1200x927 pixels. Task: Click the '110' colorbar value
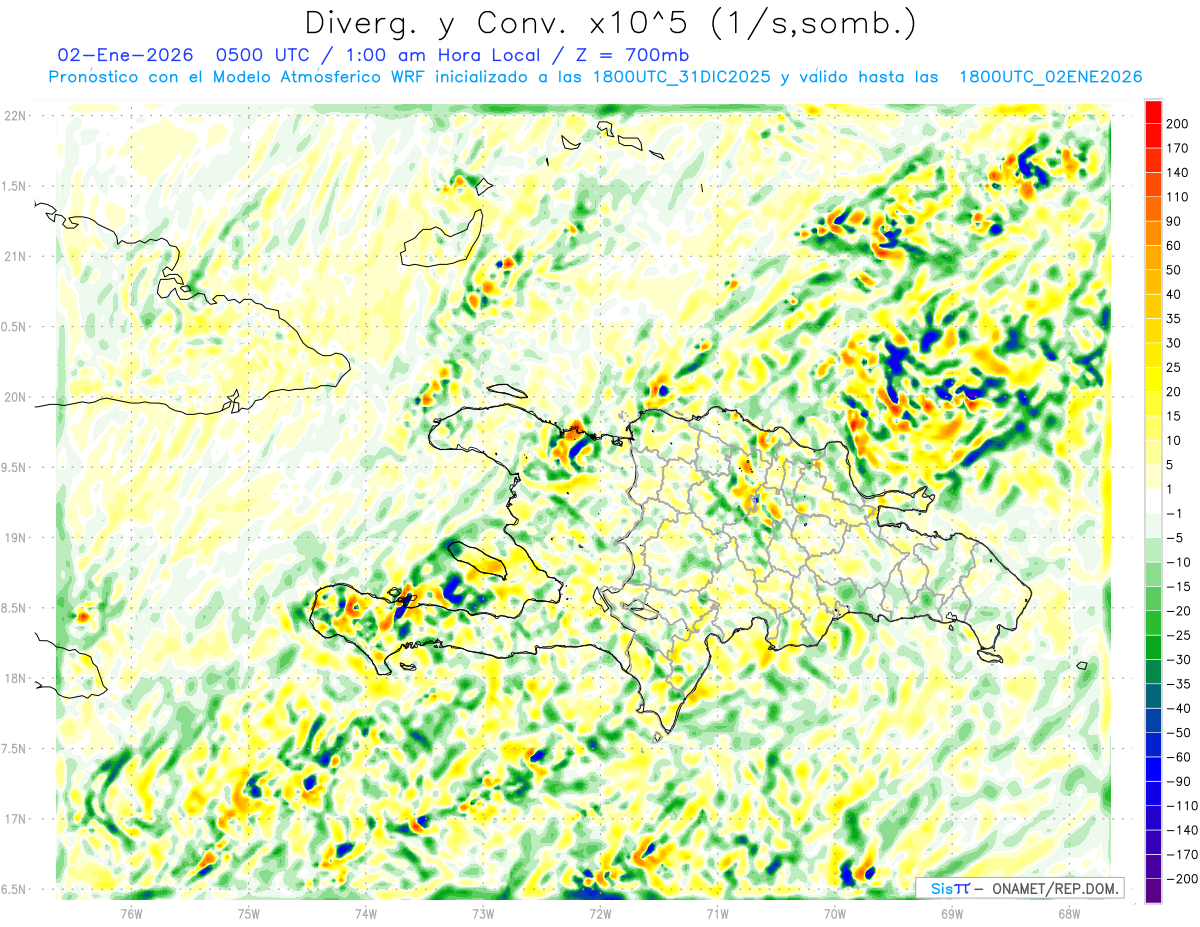(1178, 197)
